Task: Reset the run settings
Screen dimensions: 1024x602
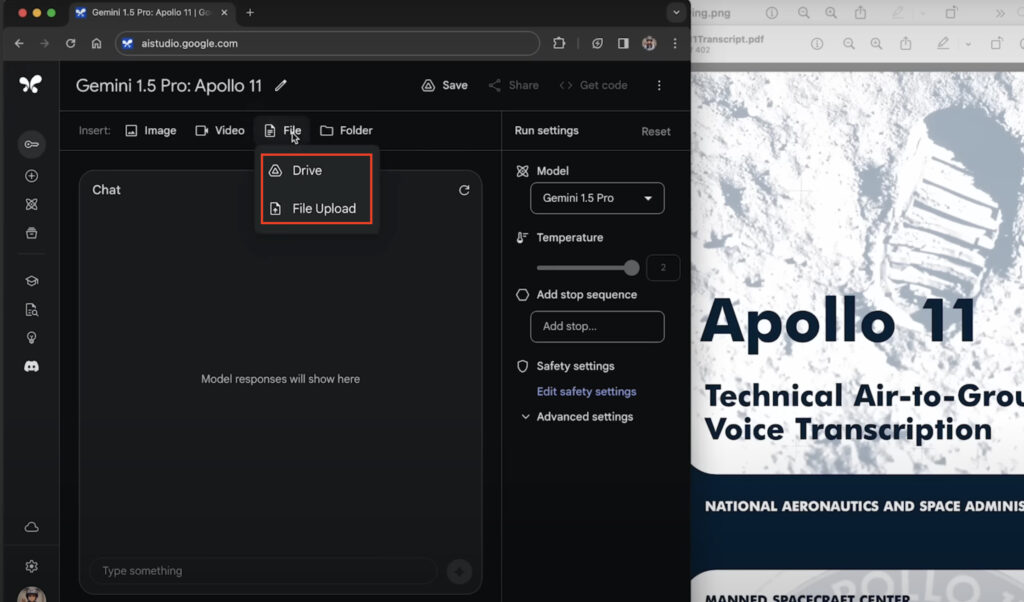Action: [x=656, y=131]
